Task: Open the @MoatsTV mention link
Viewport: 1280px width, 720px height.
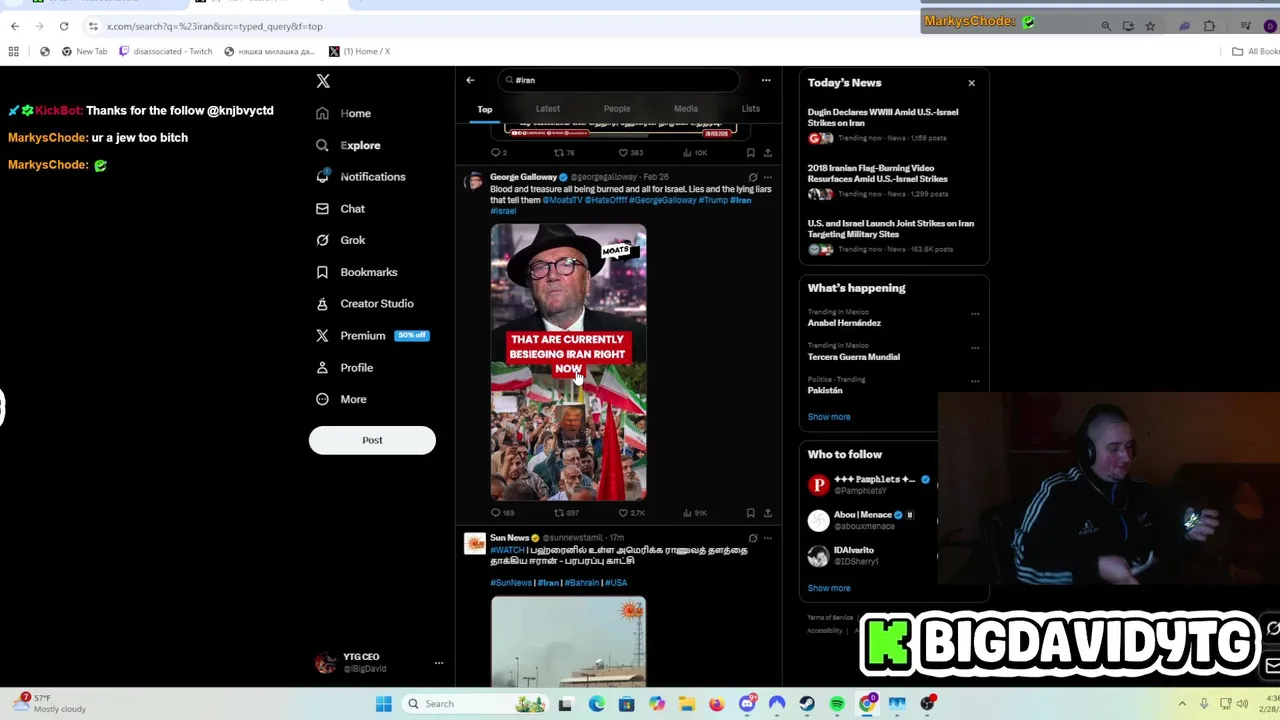Action: (562, 200)
